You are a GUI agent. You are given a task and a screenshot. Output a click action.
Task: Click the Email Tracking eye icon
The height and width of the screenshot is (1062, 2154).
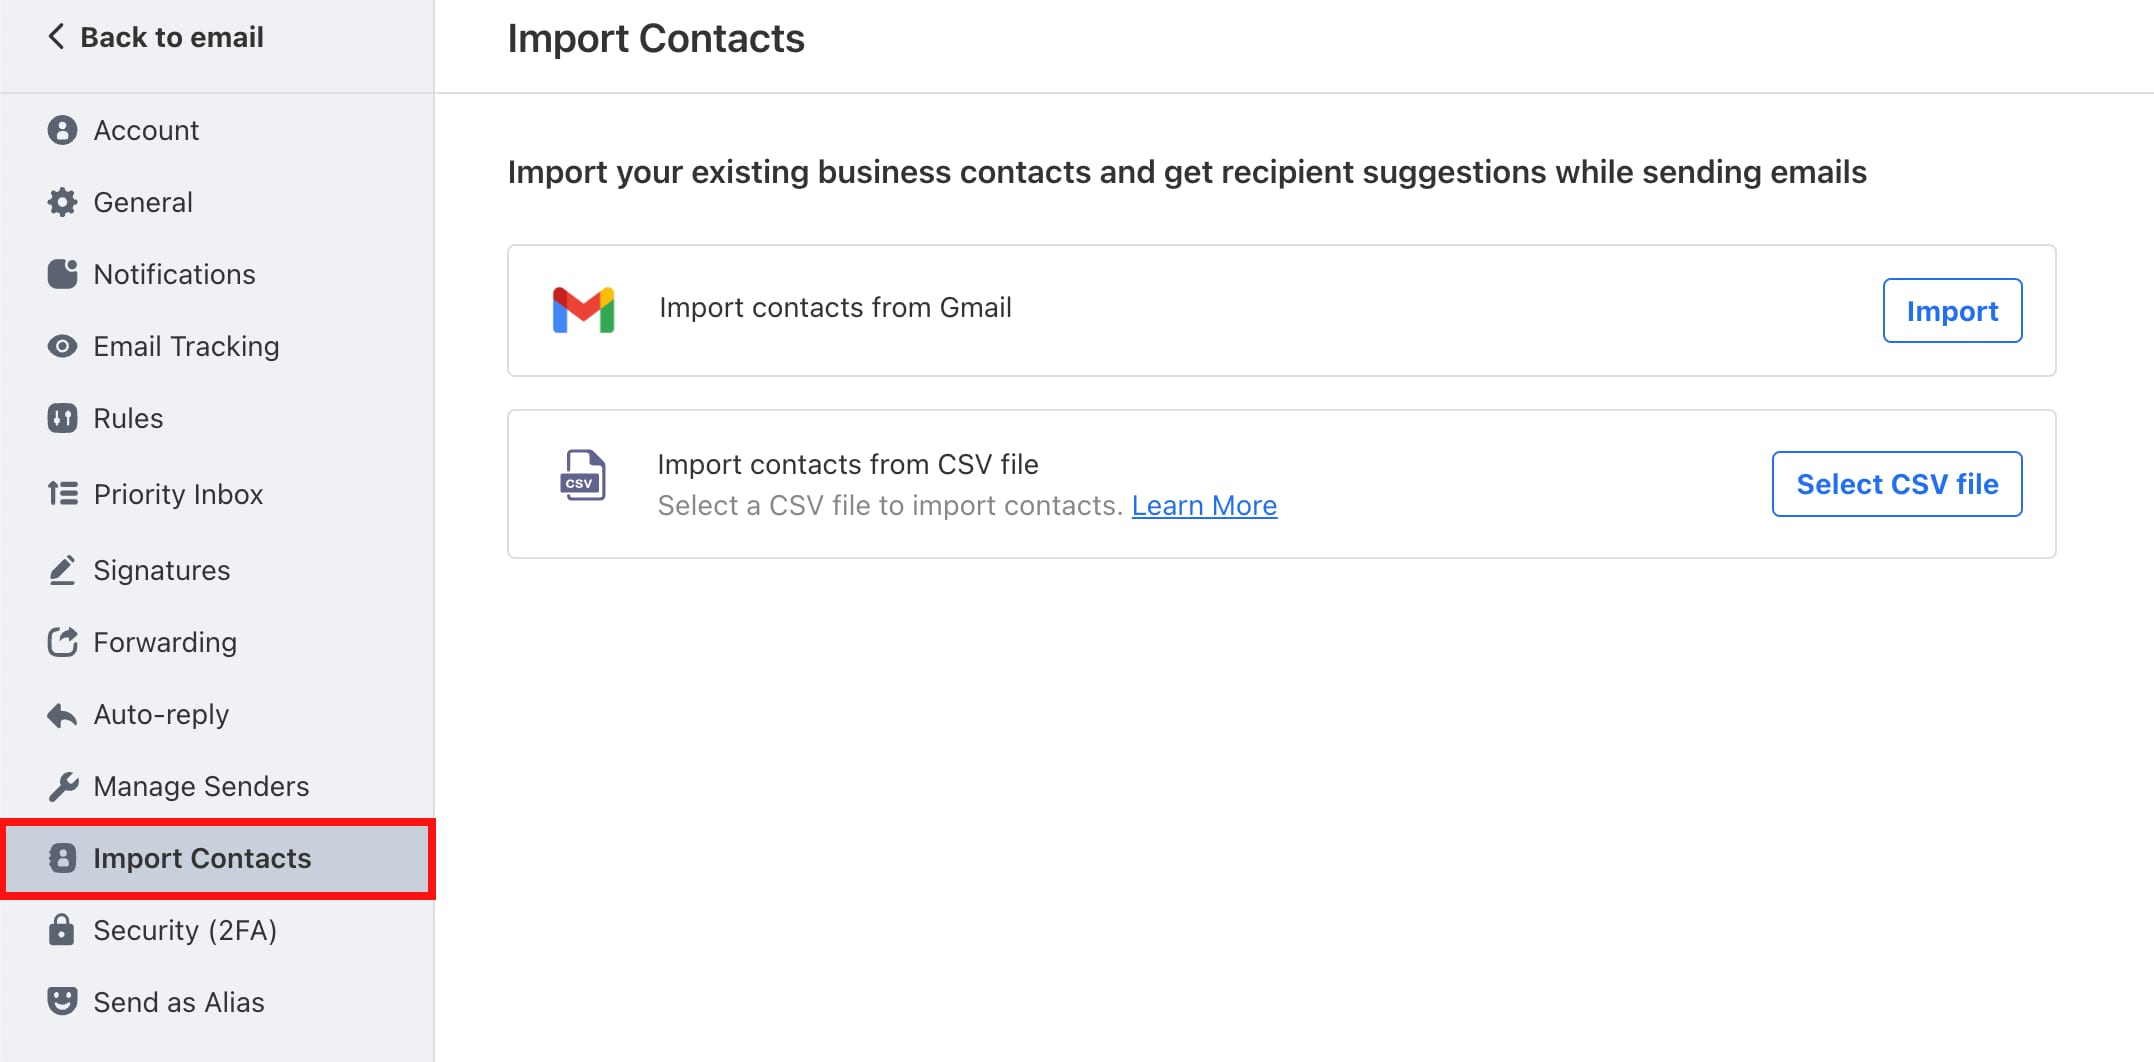click(x=62, y=346)
